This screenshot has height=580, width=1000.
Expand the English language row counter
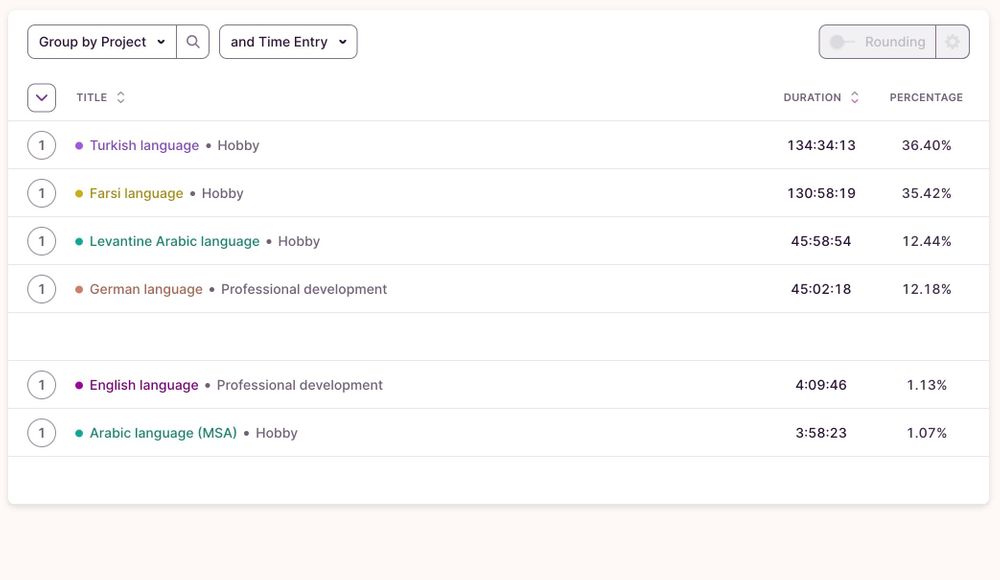(41, 385)
